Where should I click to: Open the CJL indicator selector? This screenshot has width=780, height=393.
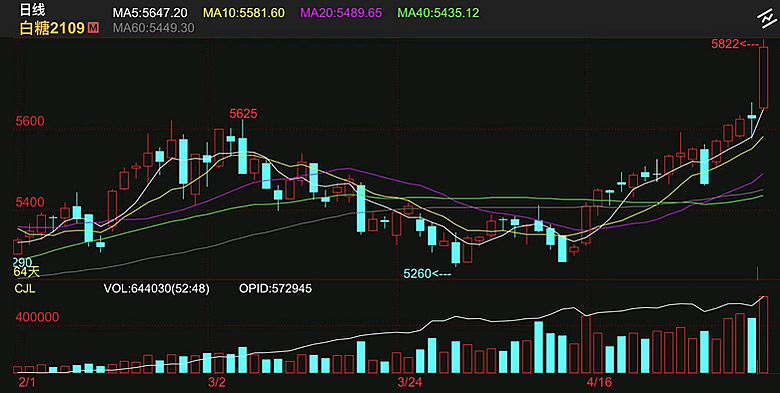[24, 289]
